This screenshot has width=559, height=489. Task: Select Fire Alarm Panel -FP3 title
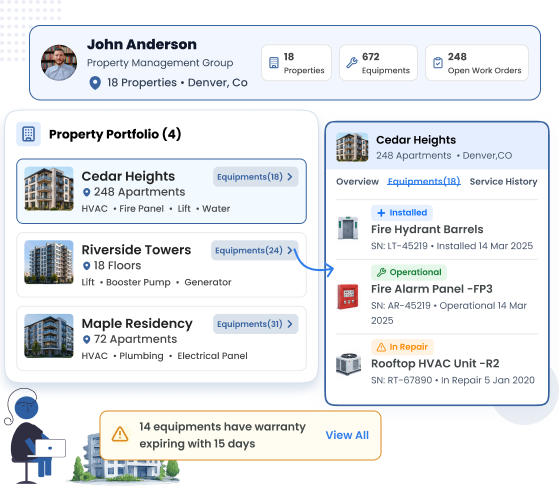(432, 289)
